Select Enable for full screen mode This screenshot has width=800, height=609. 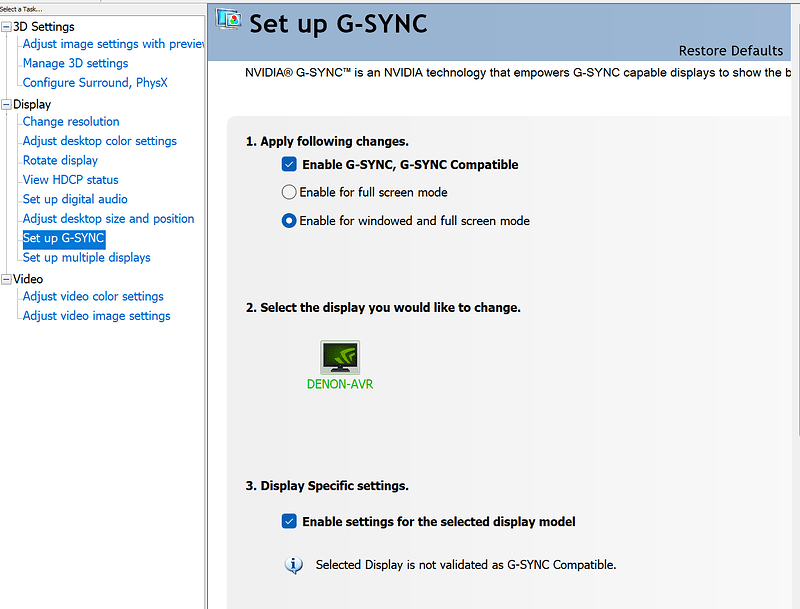[x=289, y=192]
